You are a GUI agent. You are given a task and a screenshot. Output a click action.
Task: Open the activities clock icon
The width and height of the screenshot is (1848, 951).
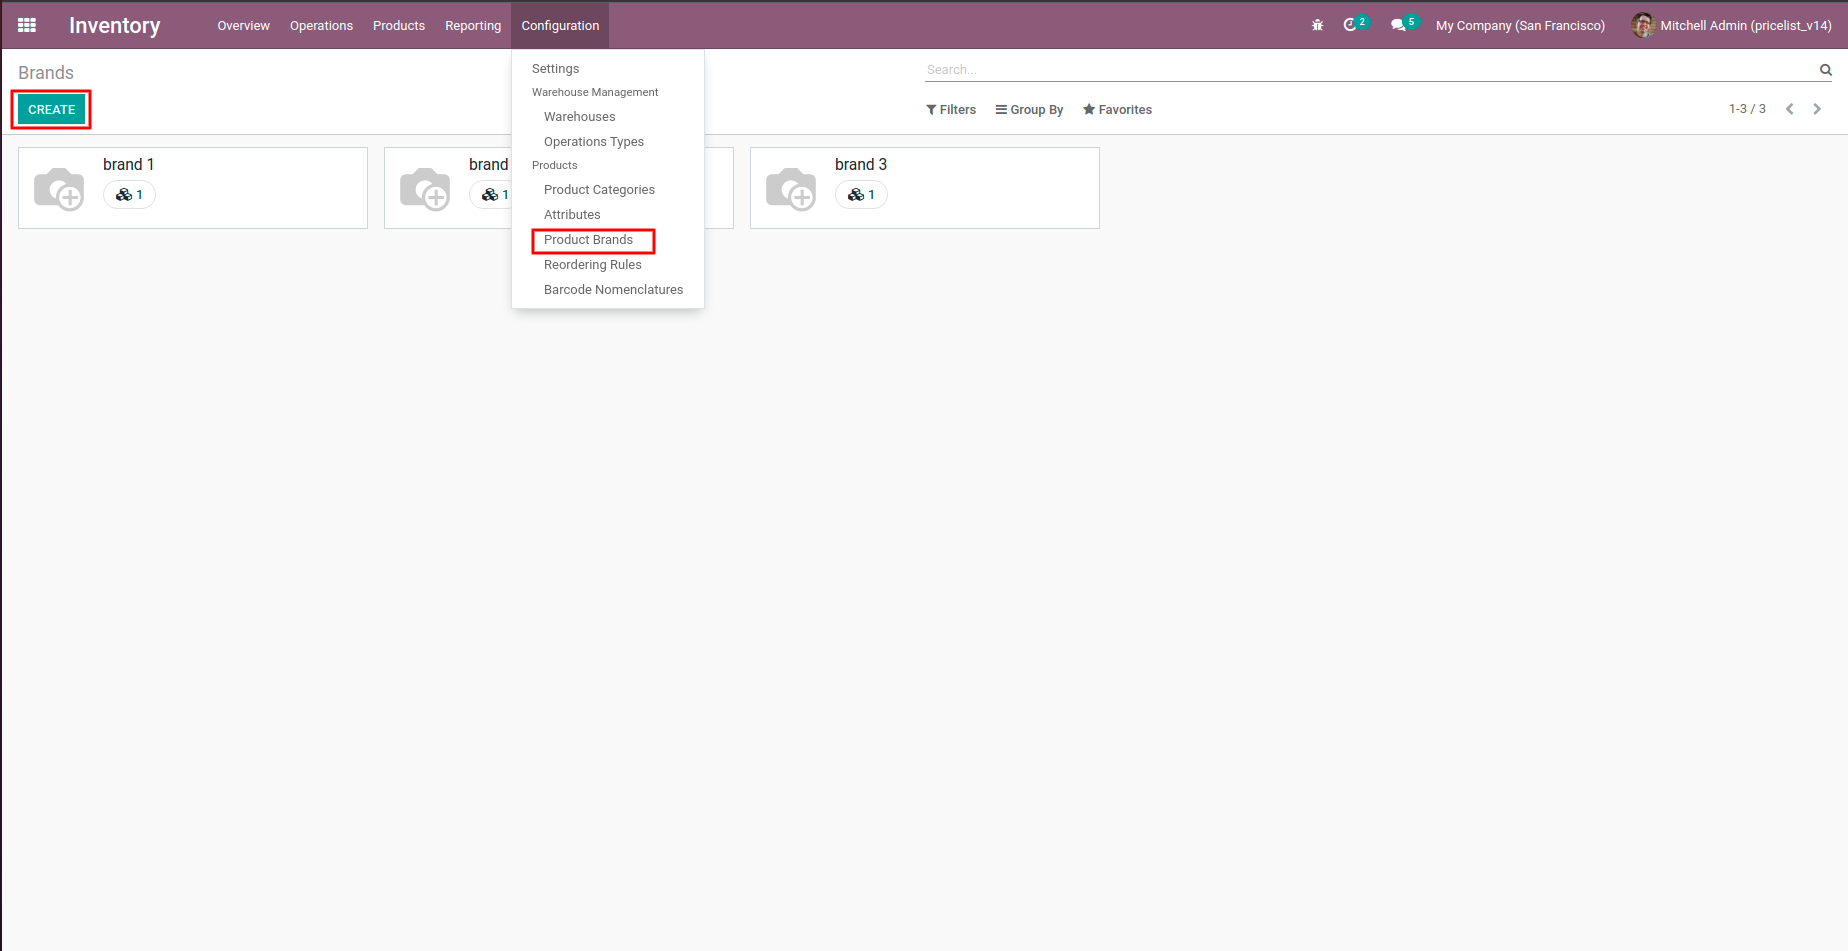[1350, 25]
